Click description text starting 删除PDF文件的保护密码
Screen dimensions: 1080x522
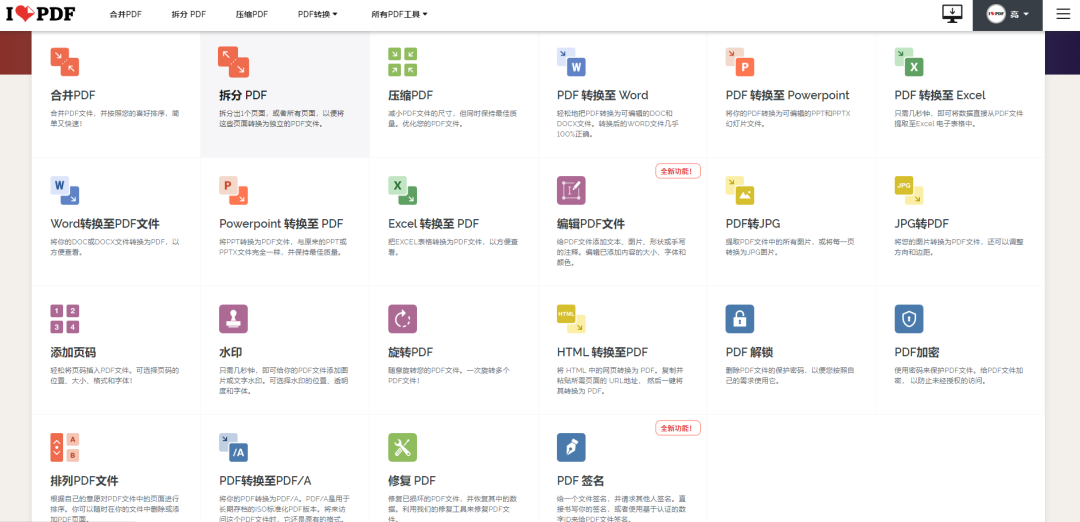[x=790, y=375]
